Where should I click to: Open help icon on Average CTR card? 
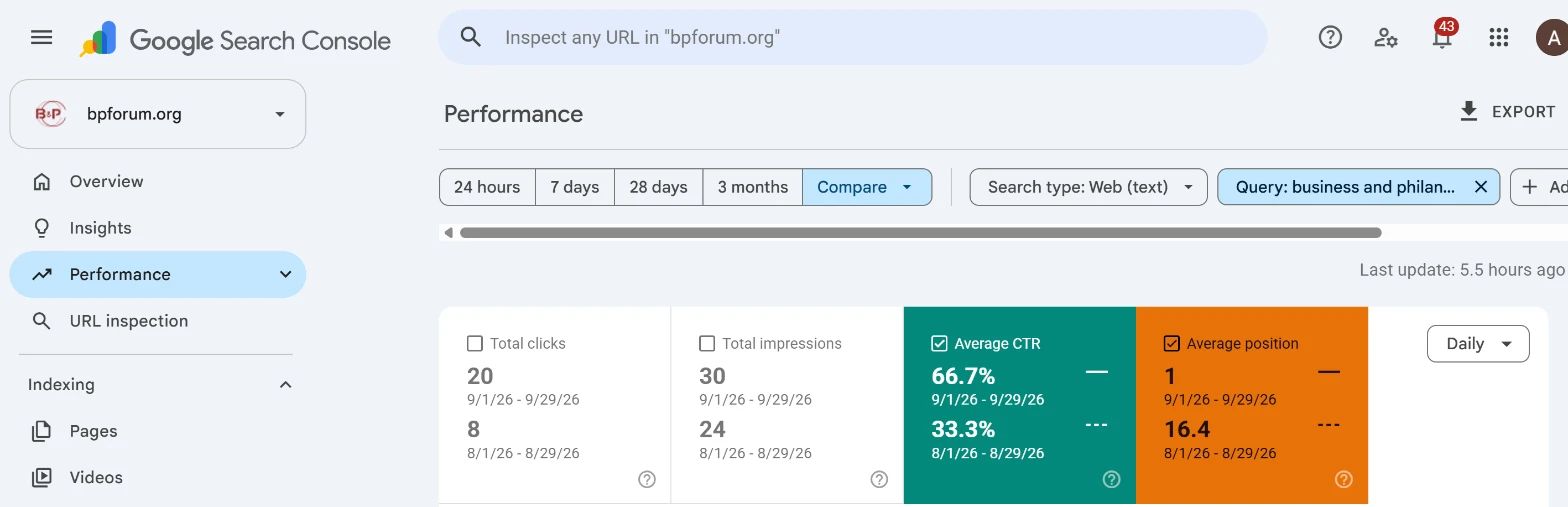[x=1111, y=479]
